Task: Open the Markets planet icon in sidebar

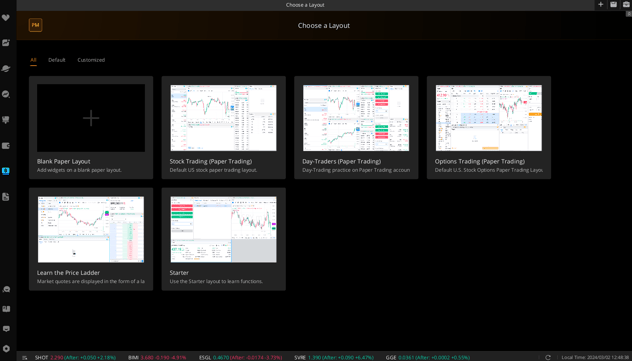Action: [6, 68]
